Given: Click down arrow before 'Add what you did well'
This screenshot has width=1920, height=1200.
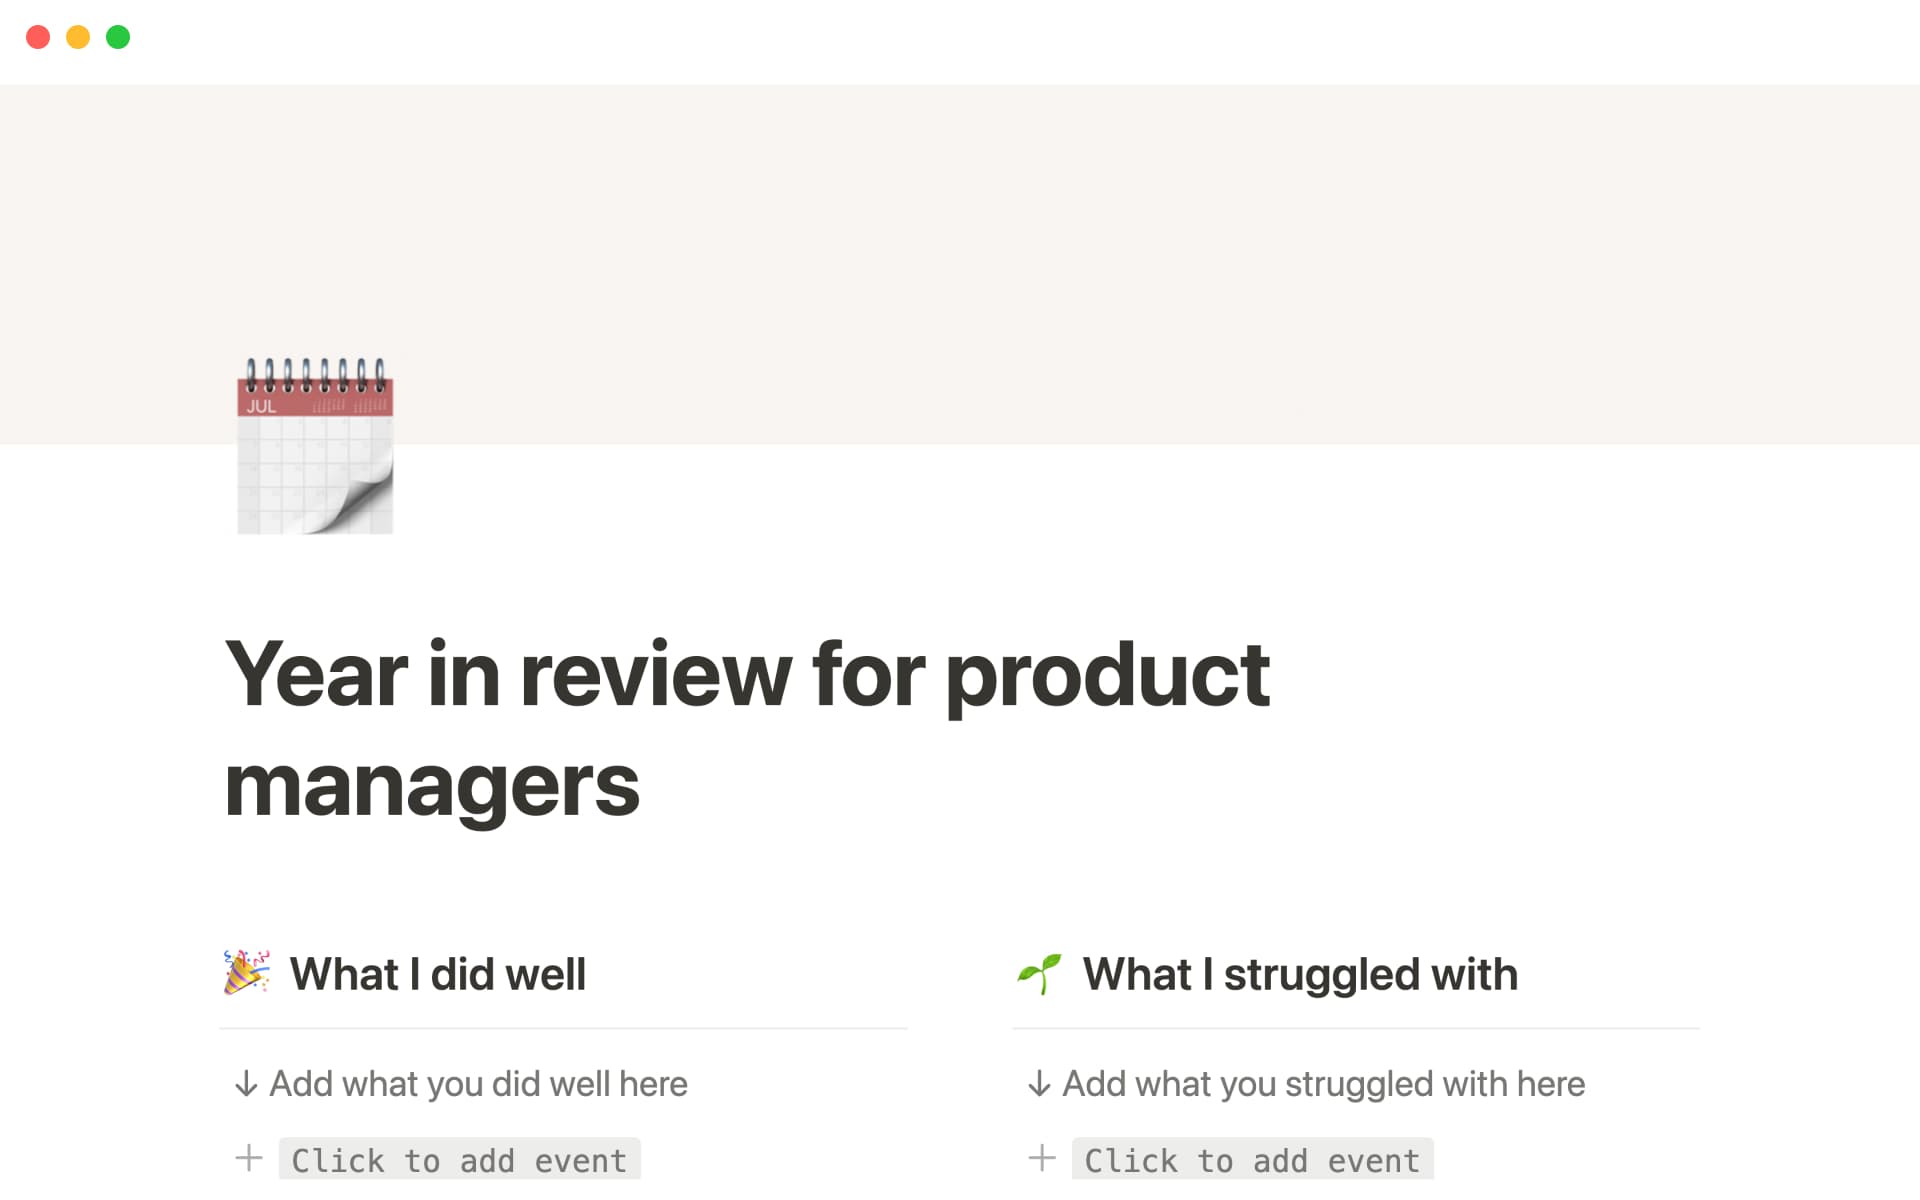Looking at the screenshot, I should point(245,1084).
